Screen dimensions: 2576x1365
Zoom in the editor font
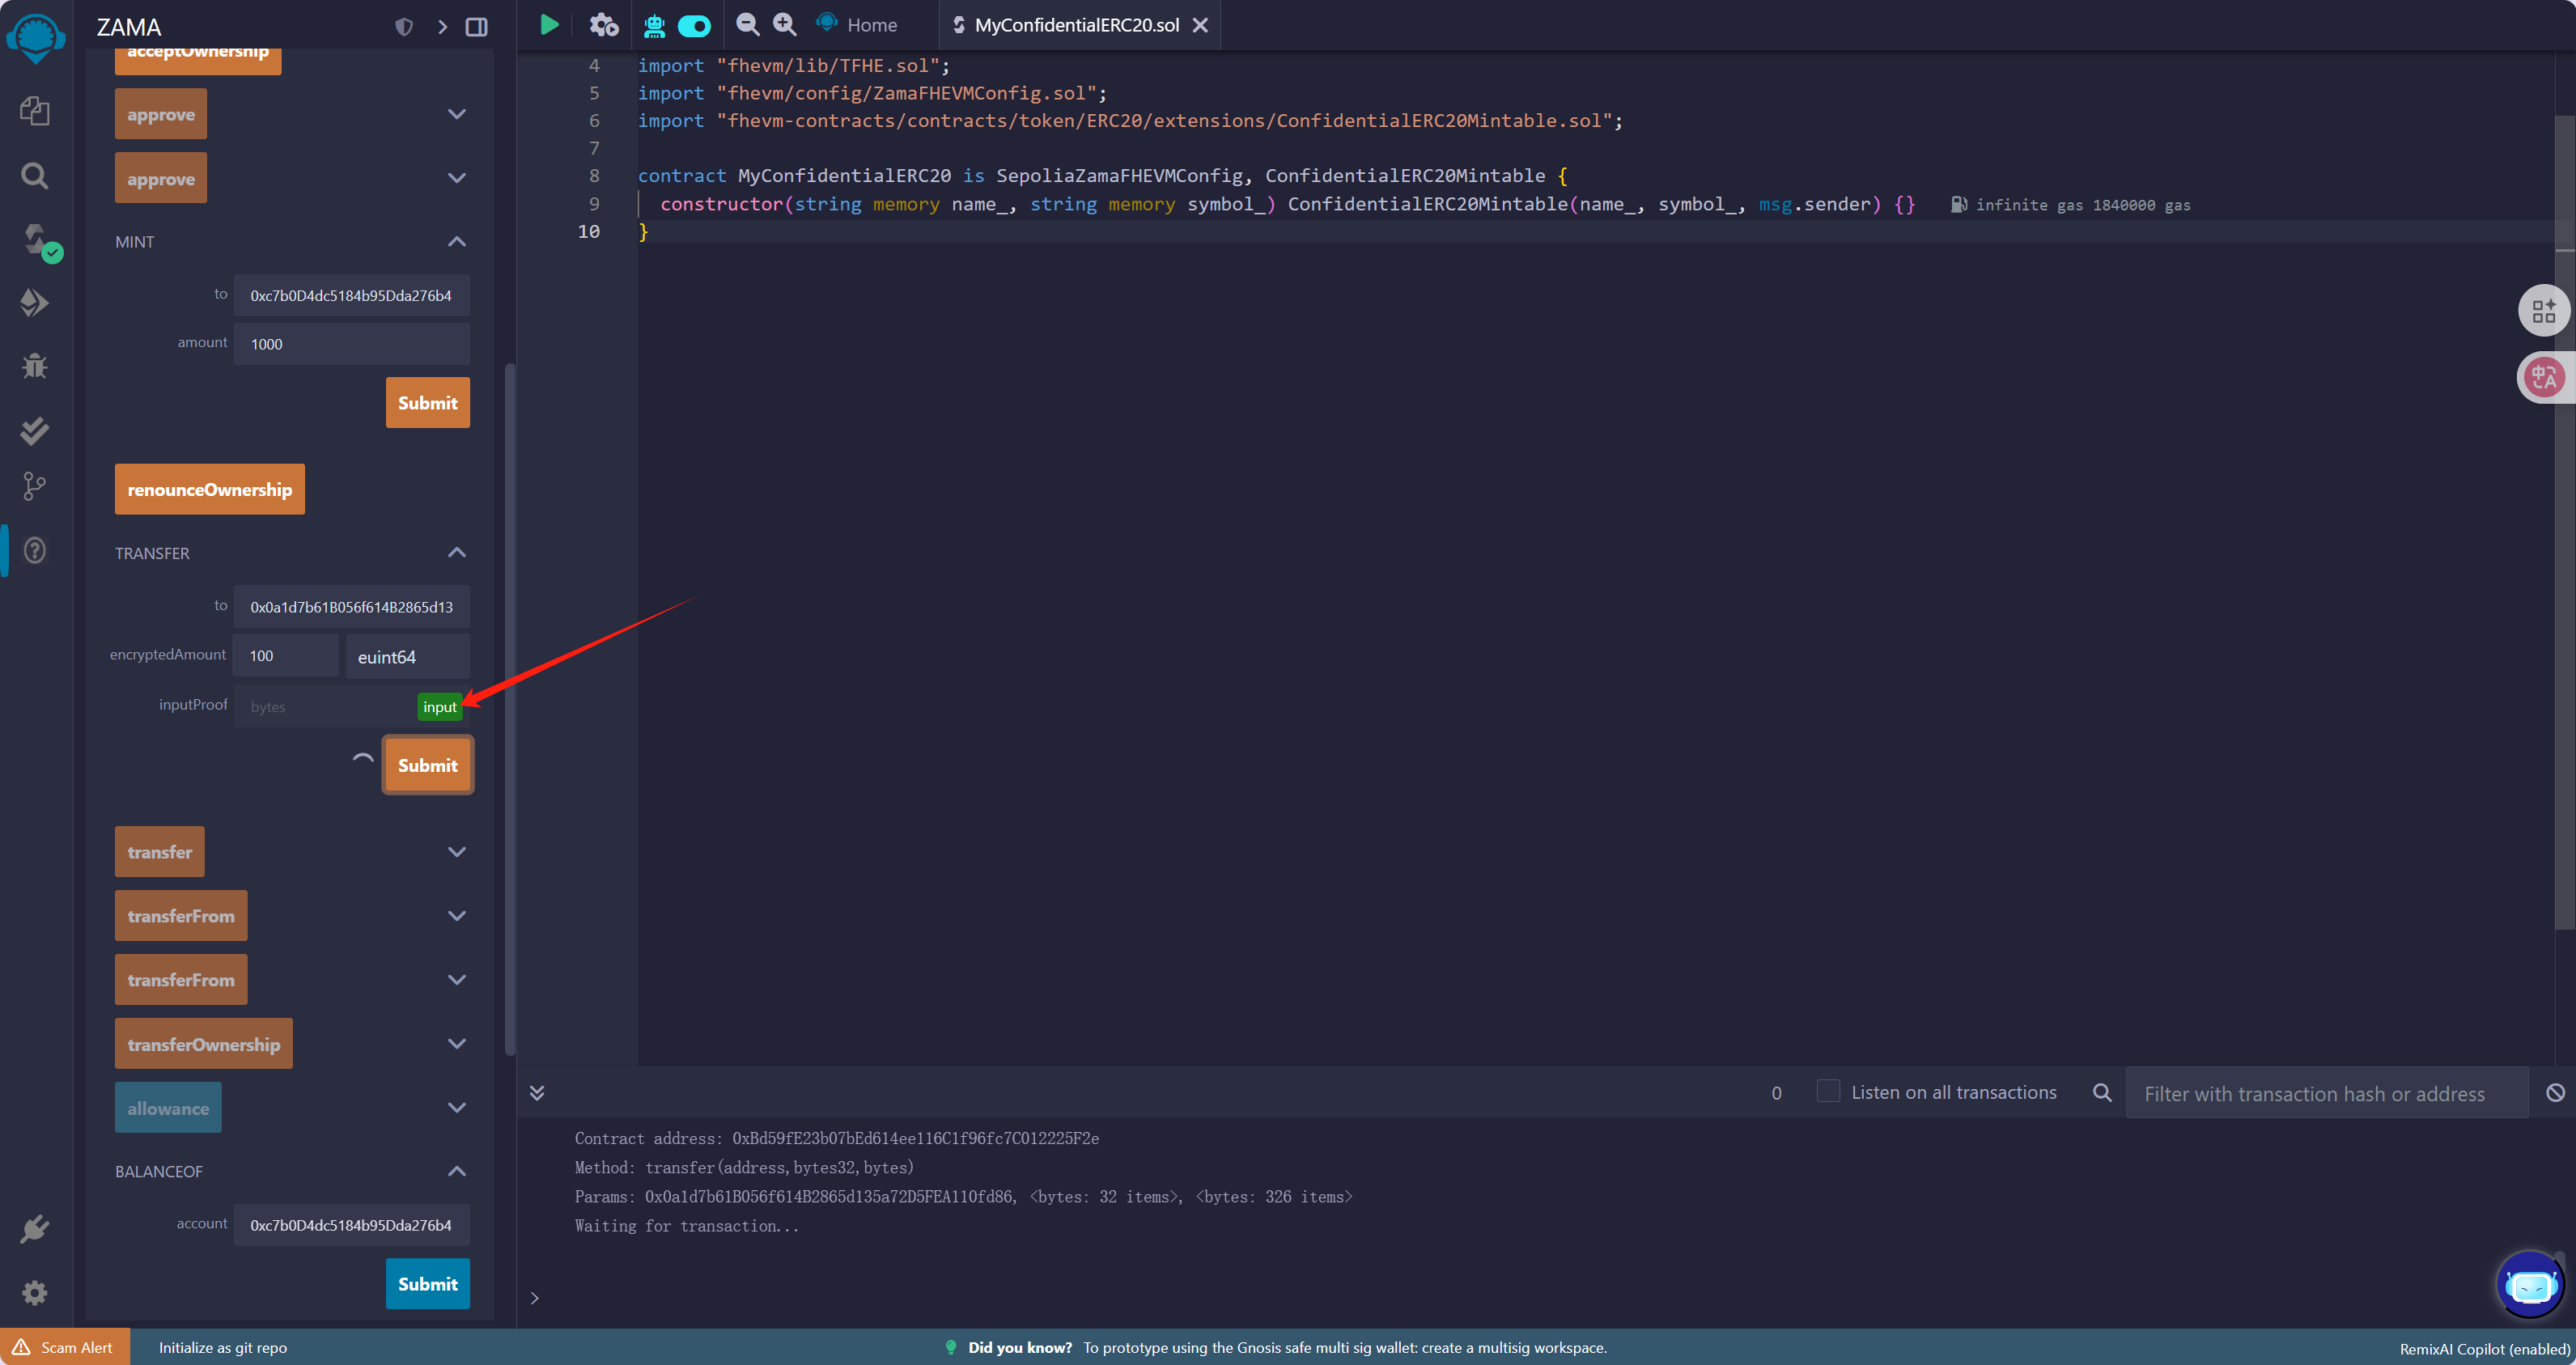[785, 25]
